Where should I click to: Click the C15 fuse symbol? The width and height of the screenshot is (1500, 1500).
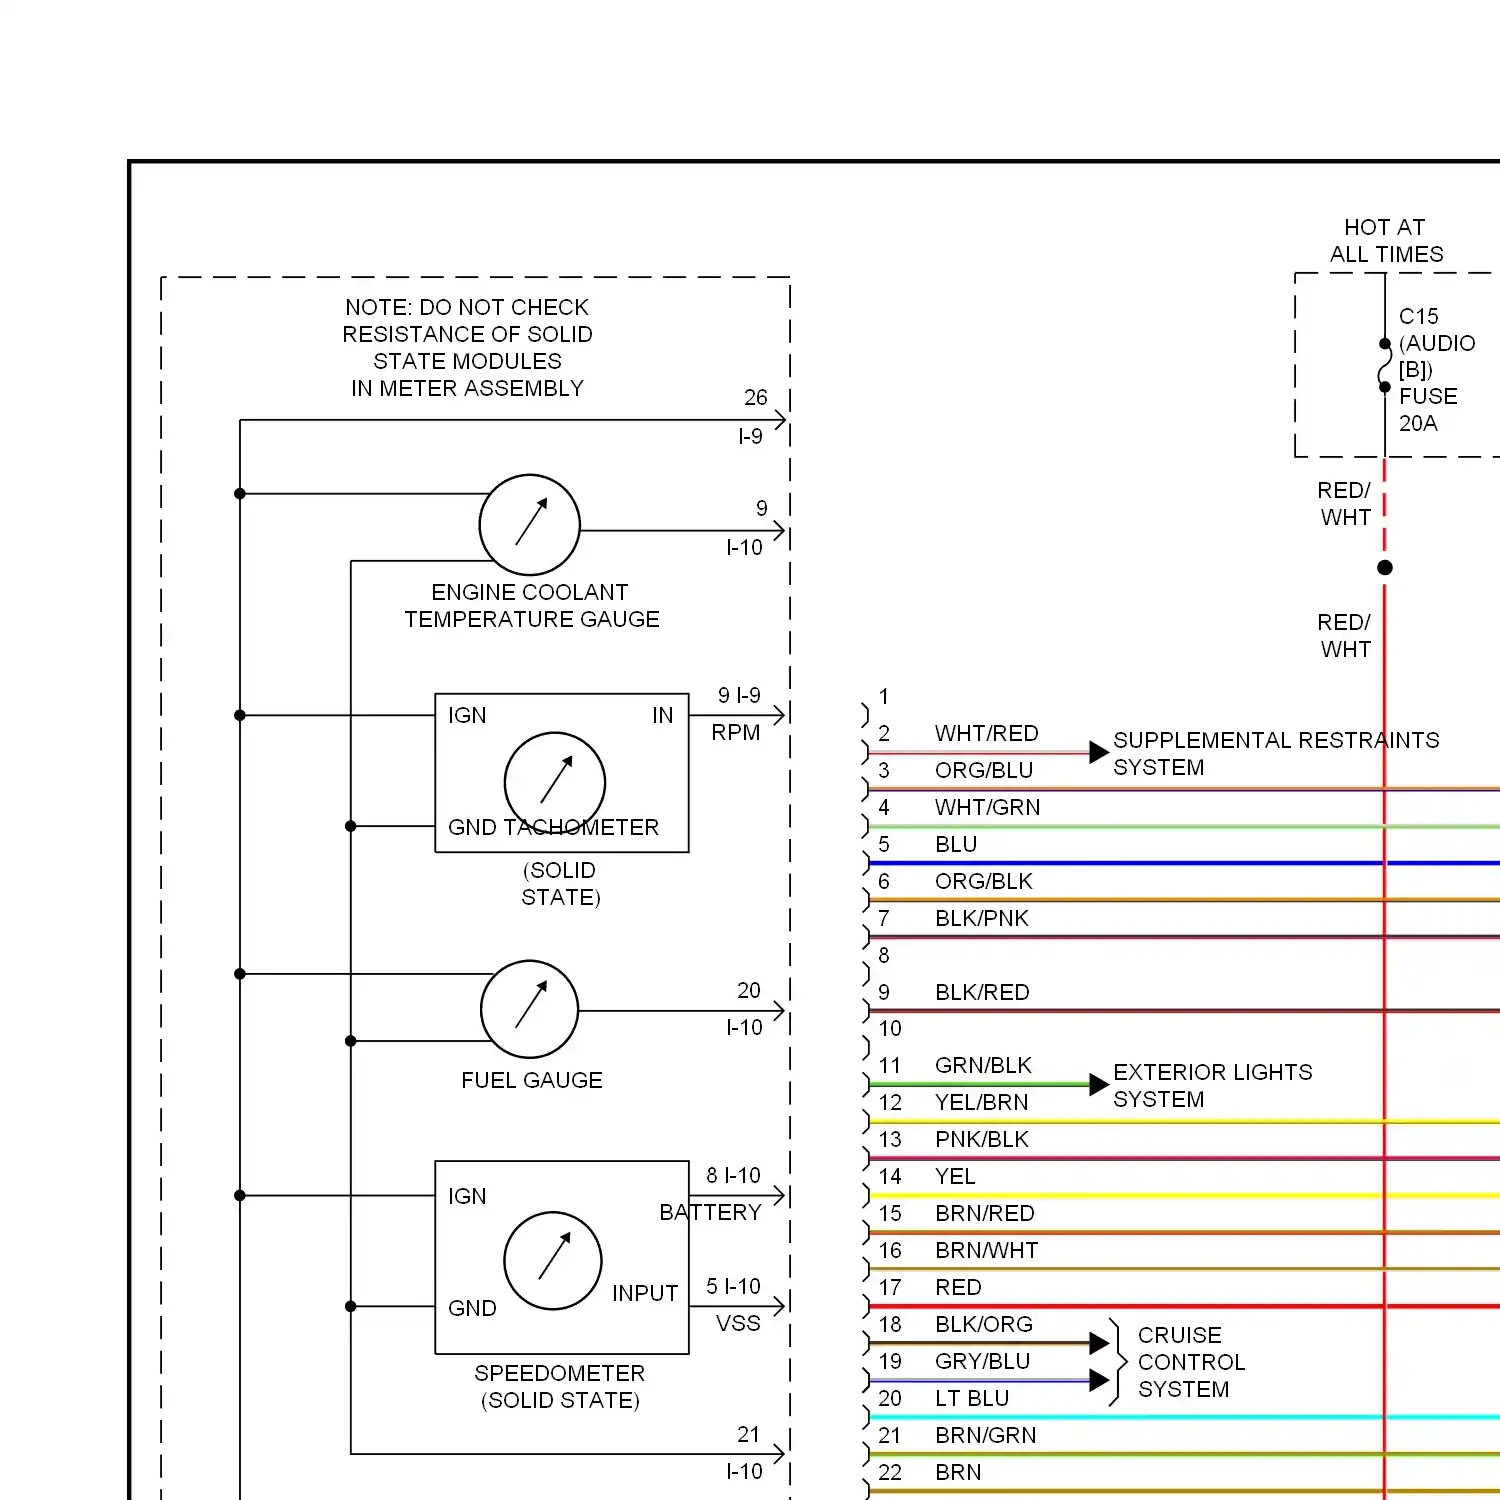point(1385,365)
